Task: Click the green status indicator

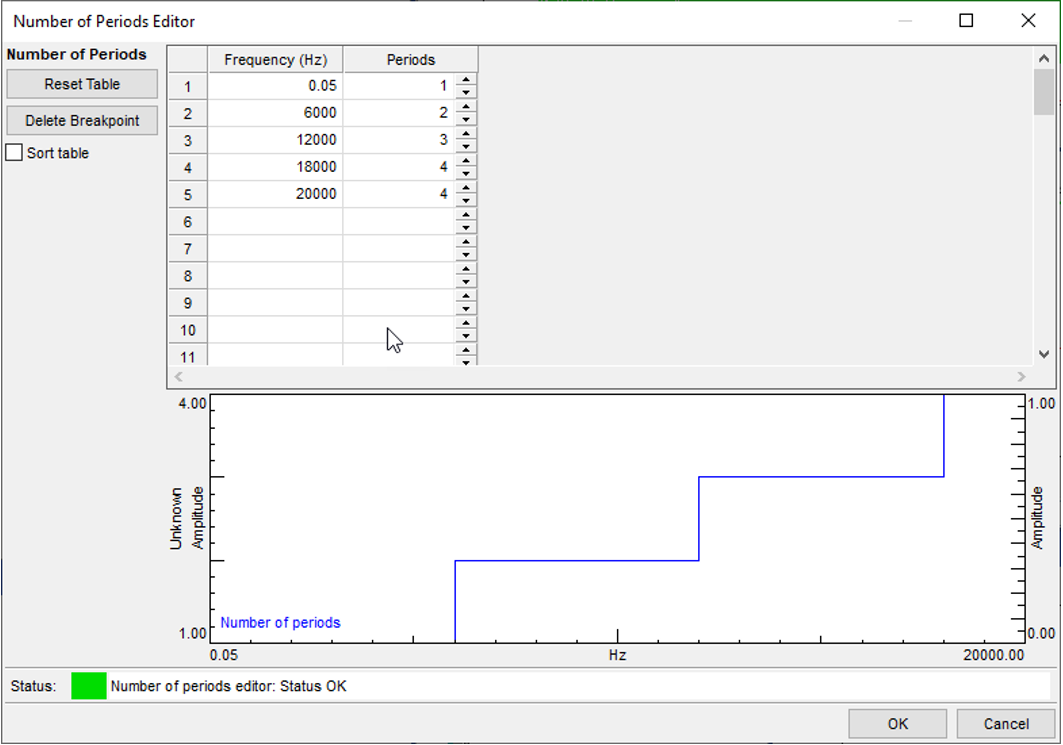Action: coord(89,687)
